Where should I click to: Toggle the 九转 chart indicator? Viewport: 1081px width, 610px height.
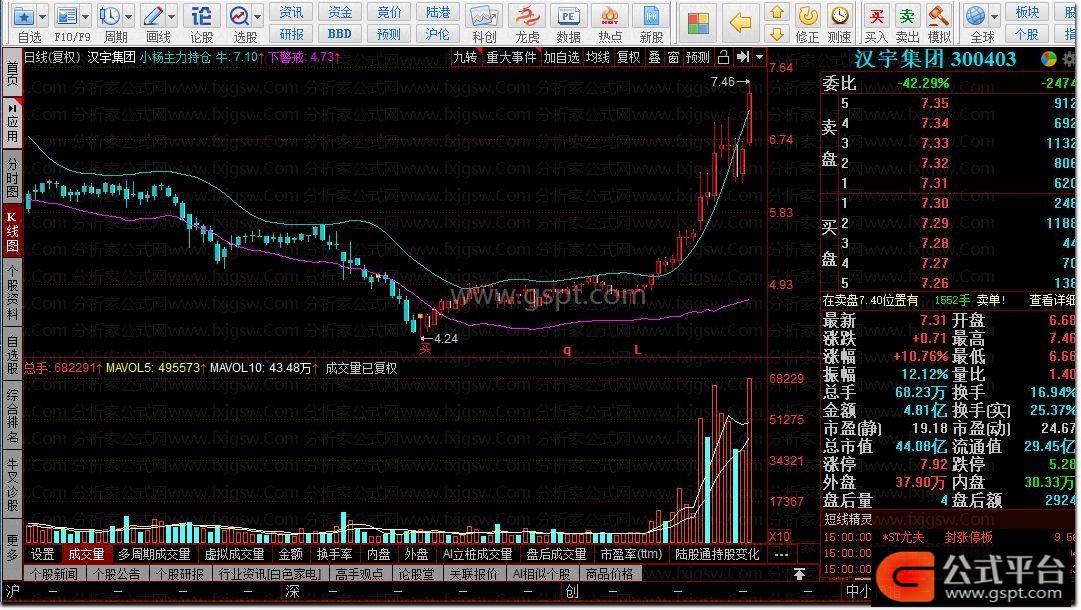pos(465,57)
